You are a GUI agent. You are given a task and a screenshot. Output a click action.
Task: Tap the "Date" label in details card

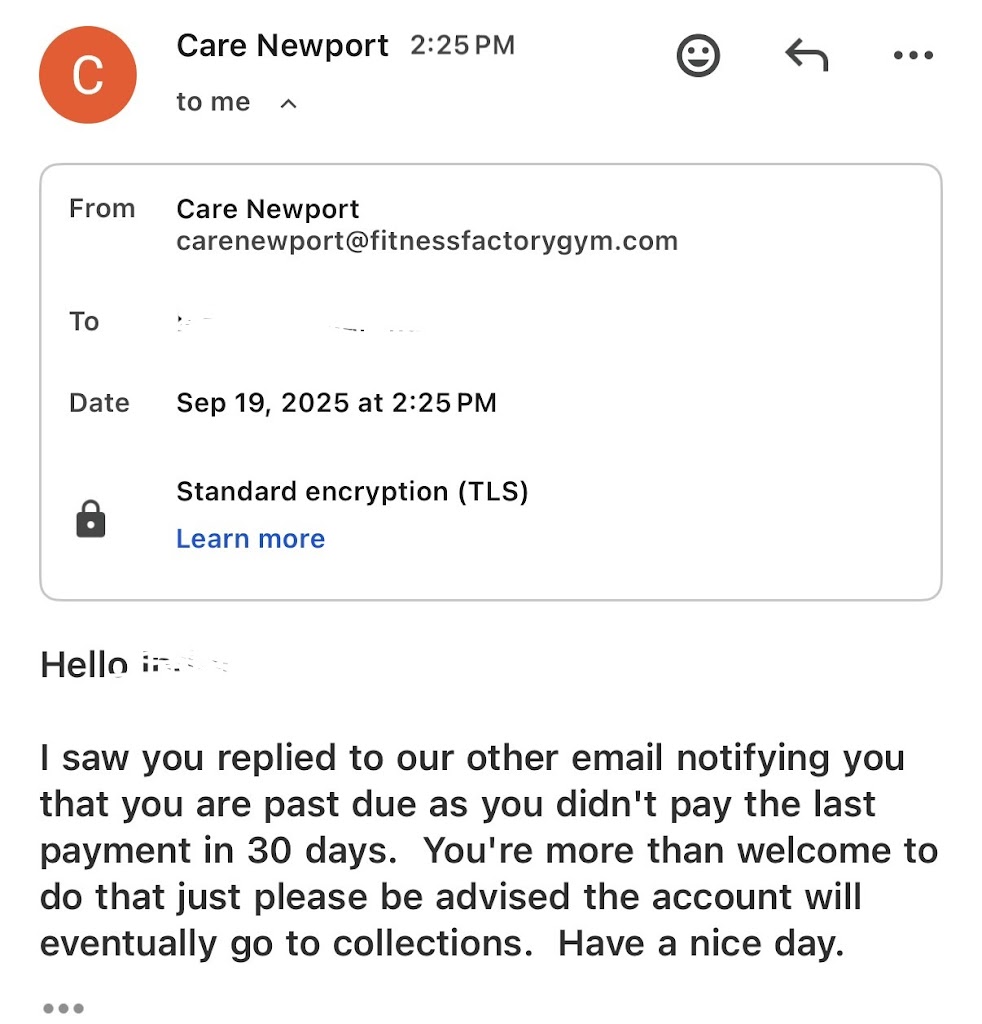click(99, 403)
